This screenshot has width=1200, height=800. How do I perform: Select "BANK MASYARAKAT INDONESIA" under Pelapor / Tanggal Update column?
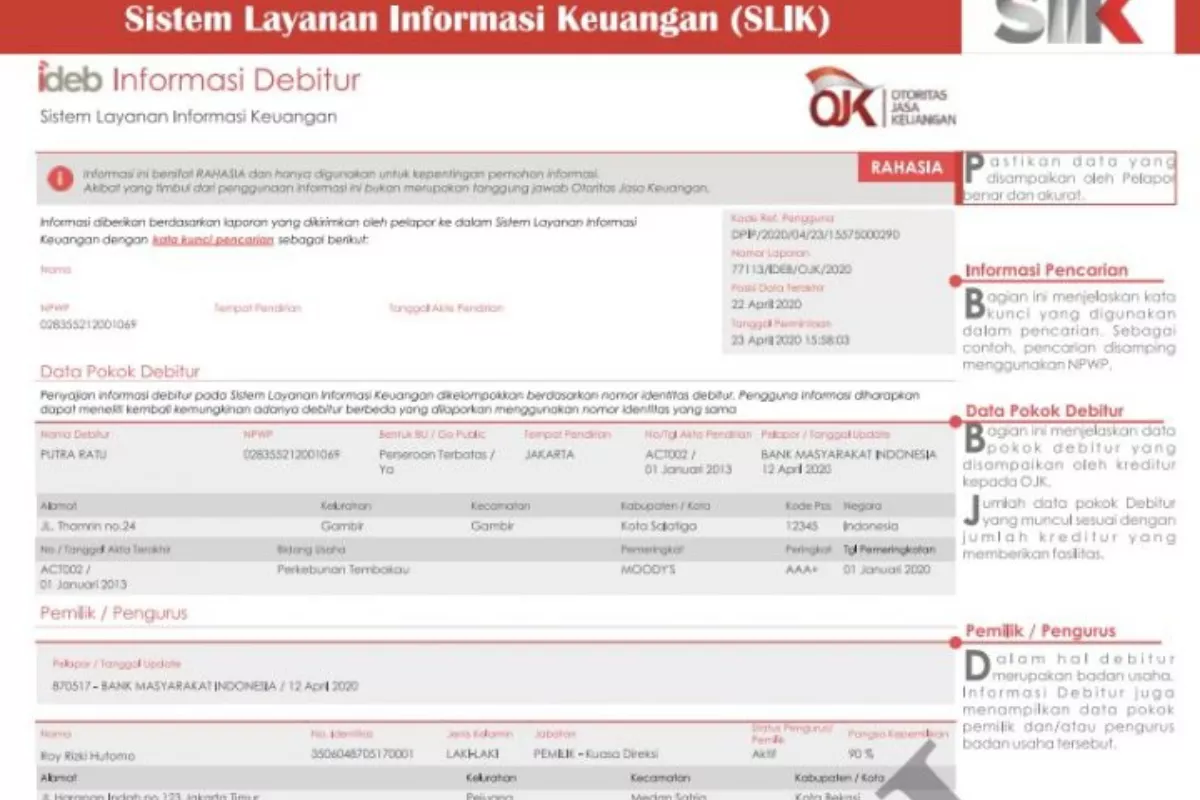(849, 454)
